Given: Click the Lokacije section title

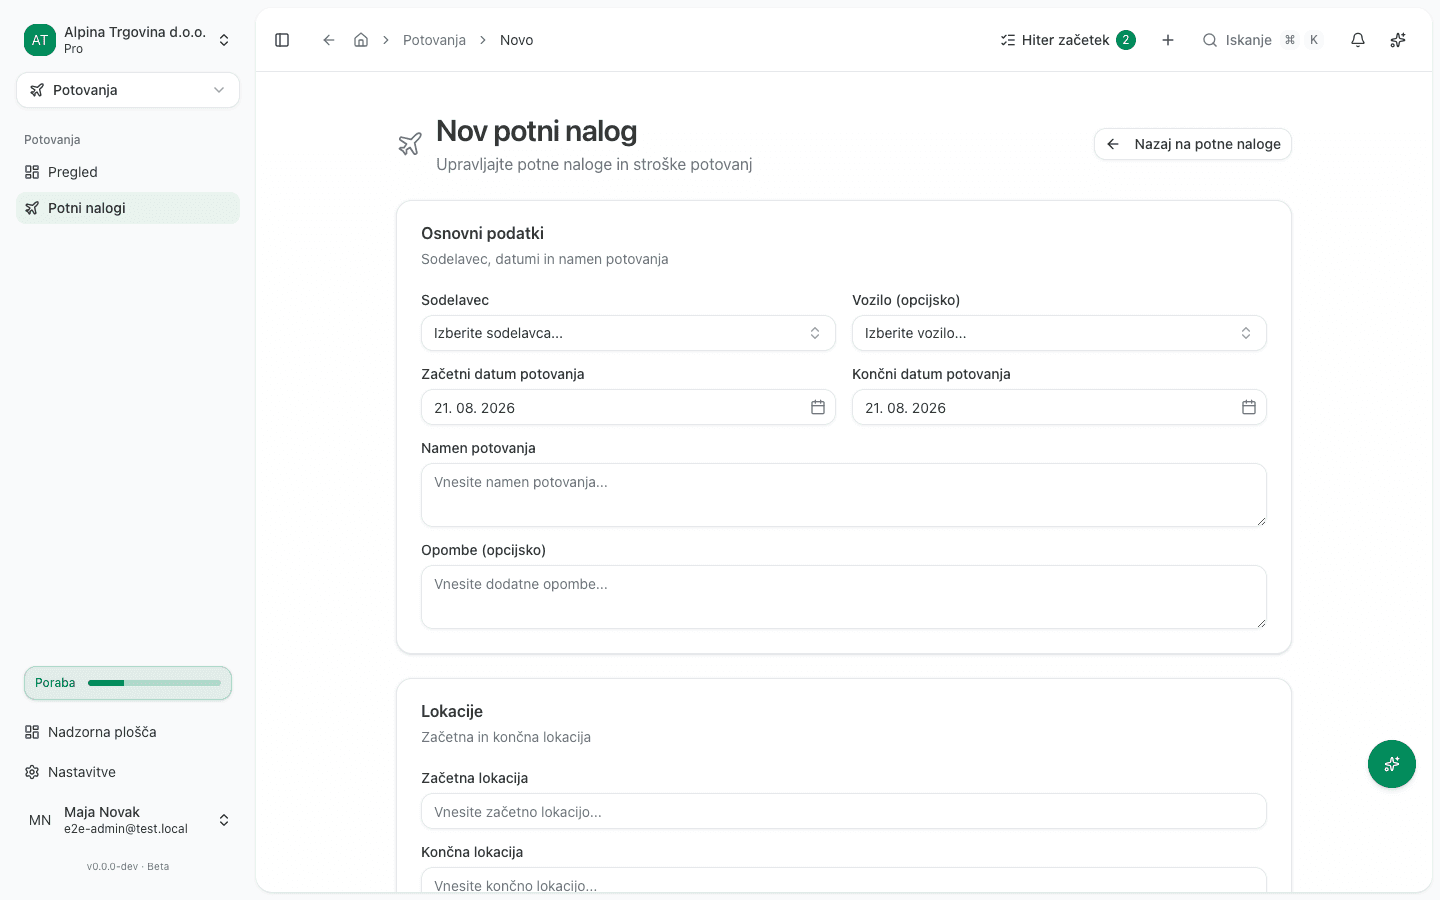Looking at the screenshot, I should pos(452,711).
